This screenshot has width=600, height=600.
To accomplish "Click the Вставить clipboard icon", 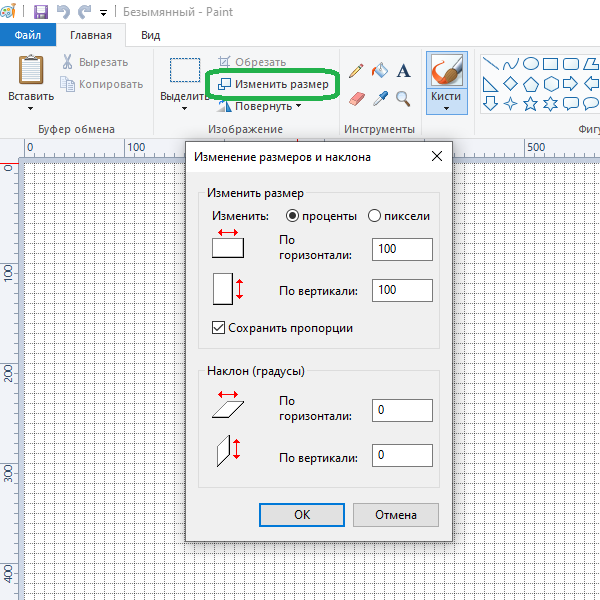I will (31, 69).
